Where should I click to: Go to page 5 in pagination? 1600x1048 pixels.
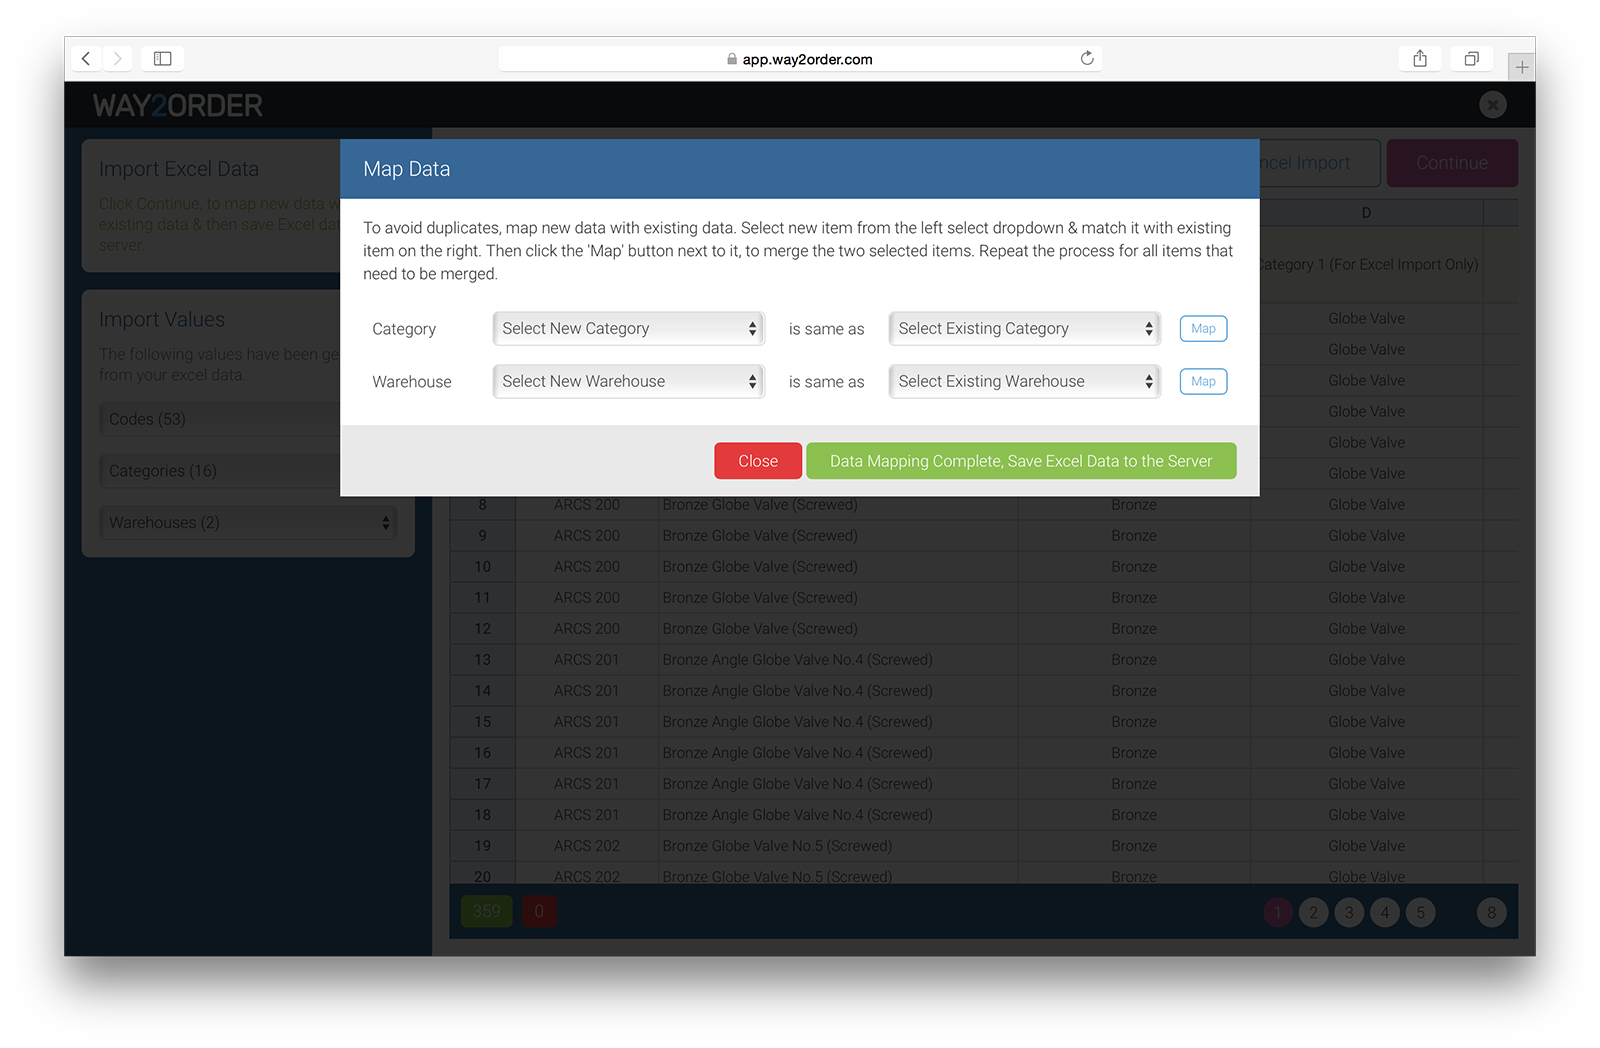[x=1420, y=912]
